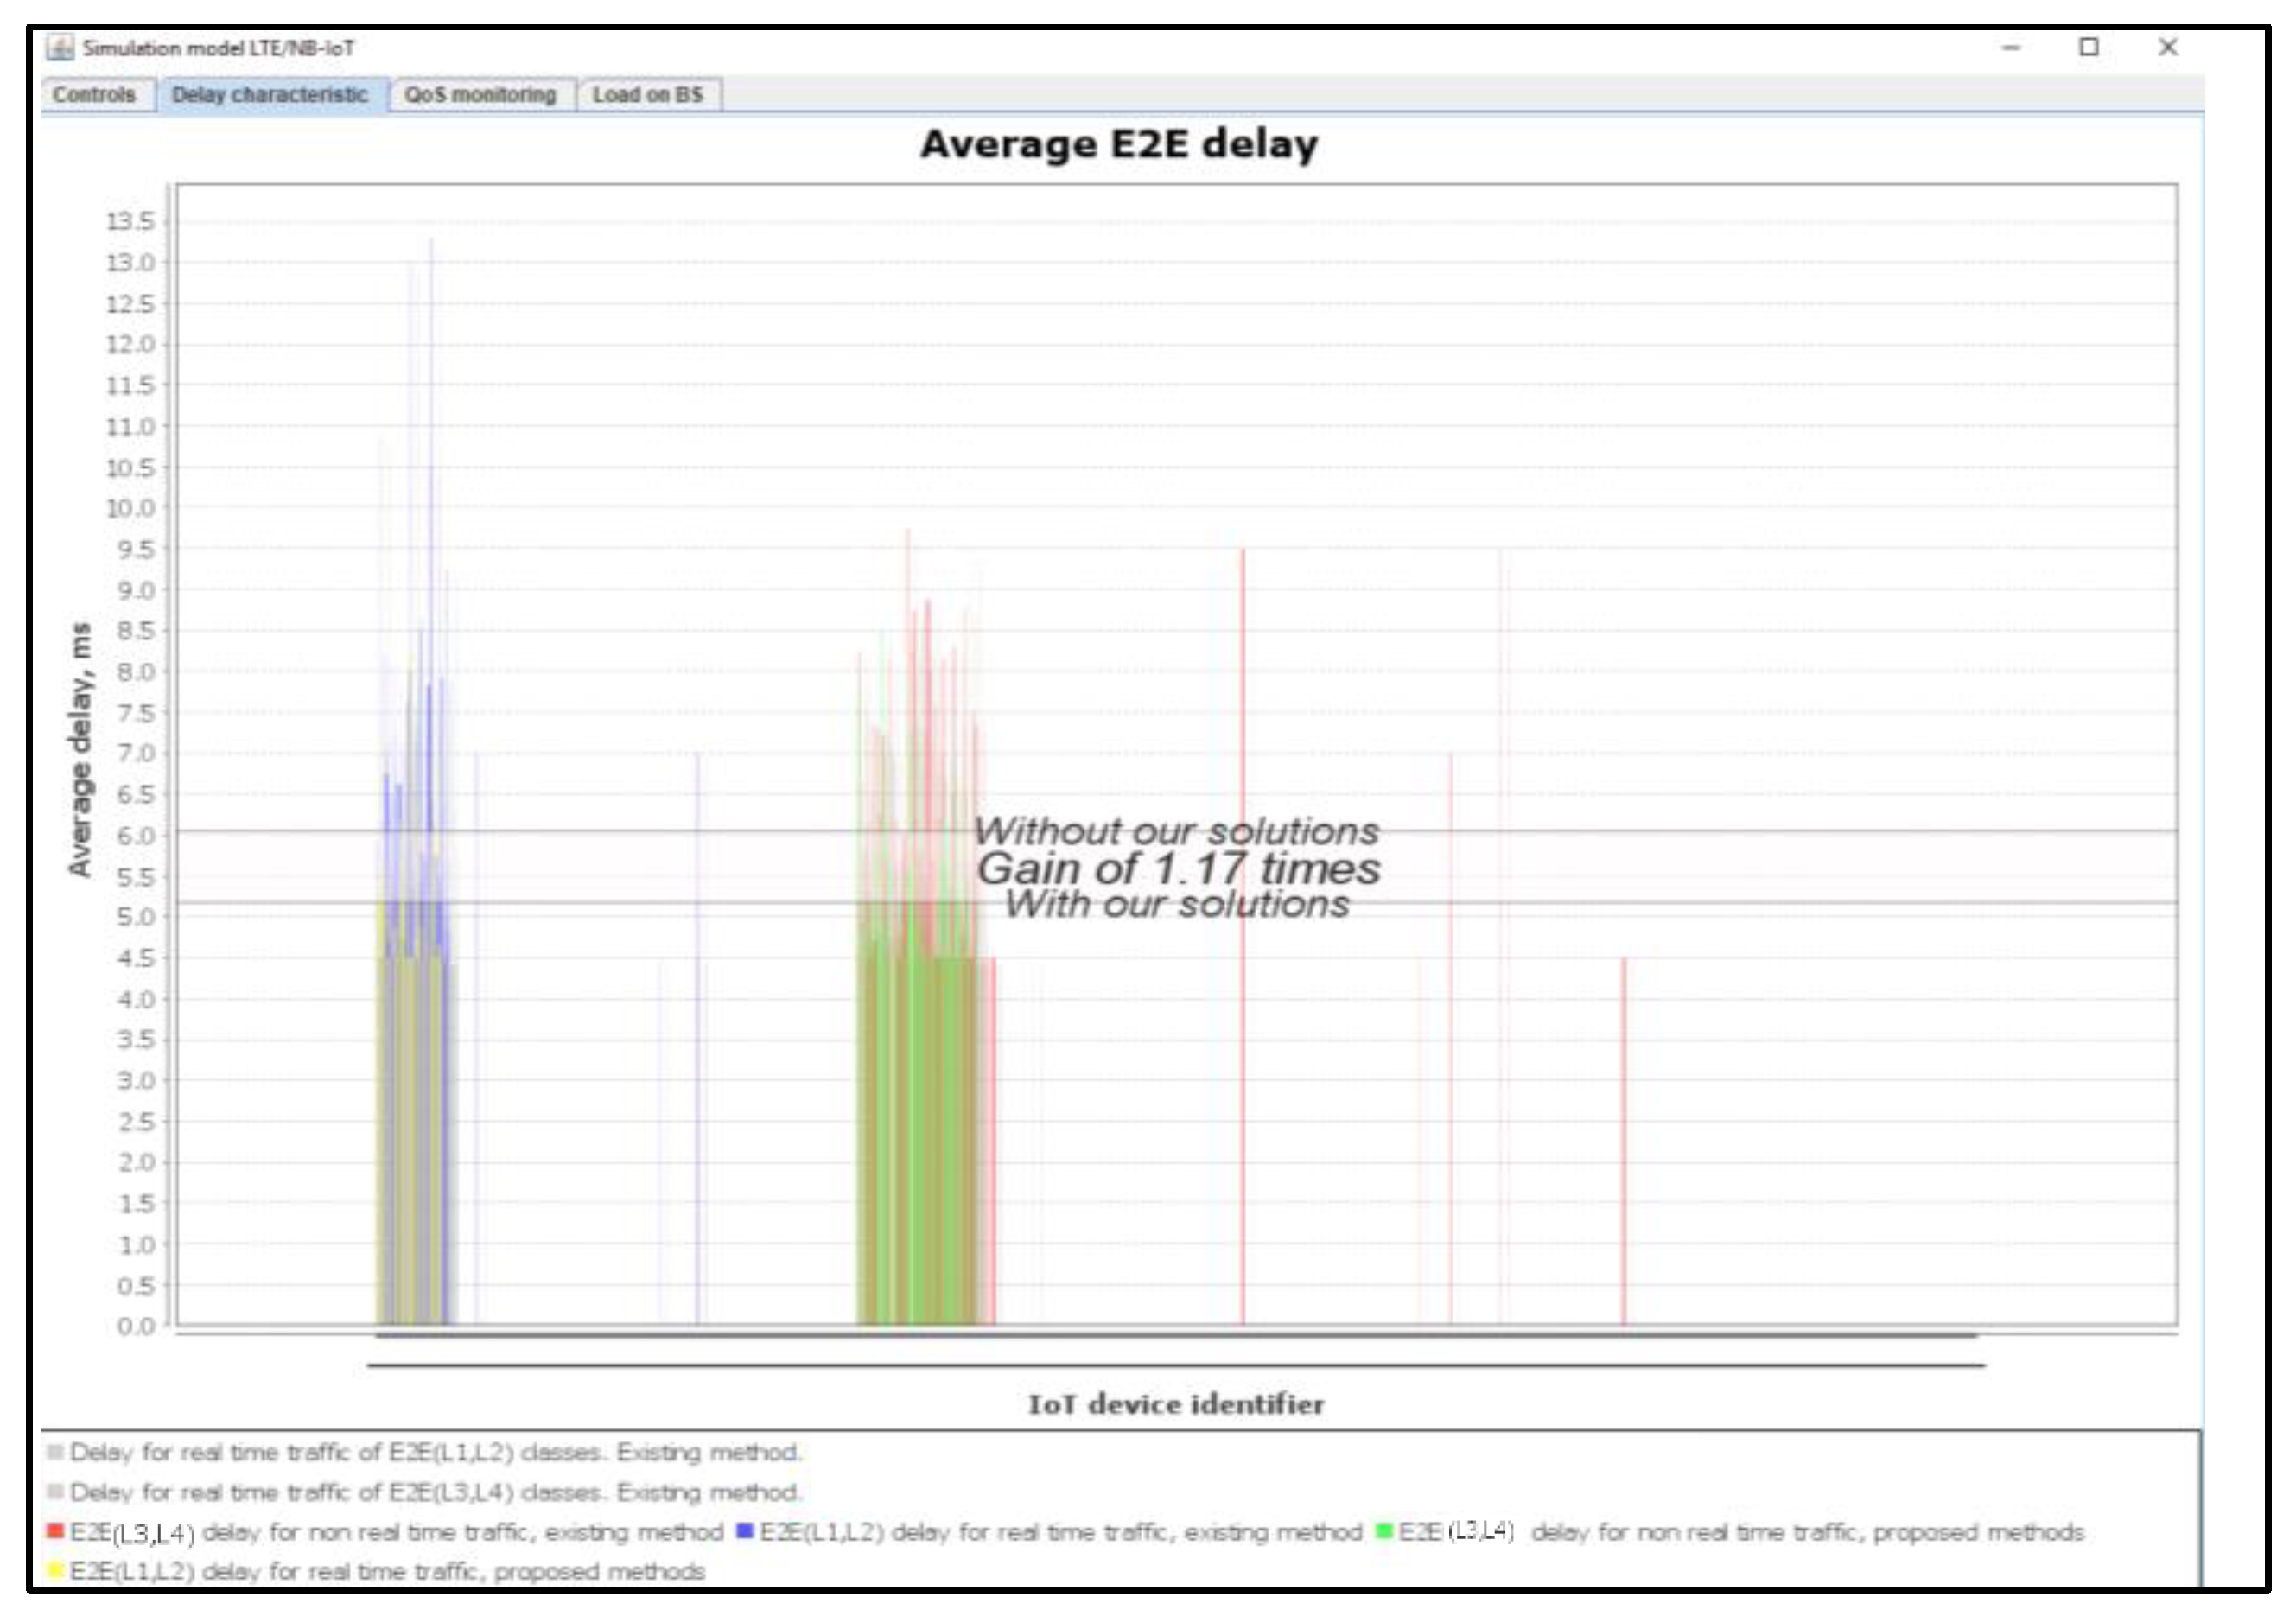Image resolution: width=2296 pixels, height=1616 pixels.
Task: Click the 'Average delay, ms' axis label
Action: (x=80, y=750)
